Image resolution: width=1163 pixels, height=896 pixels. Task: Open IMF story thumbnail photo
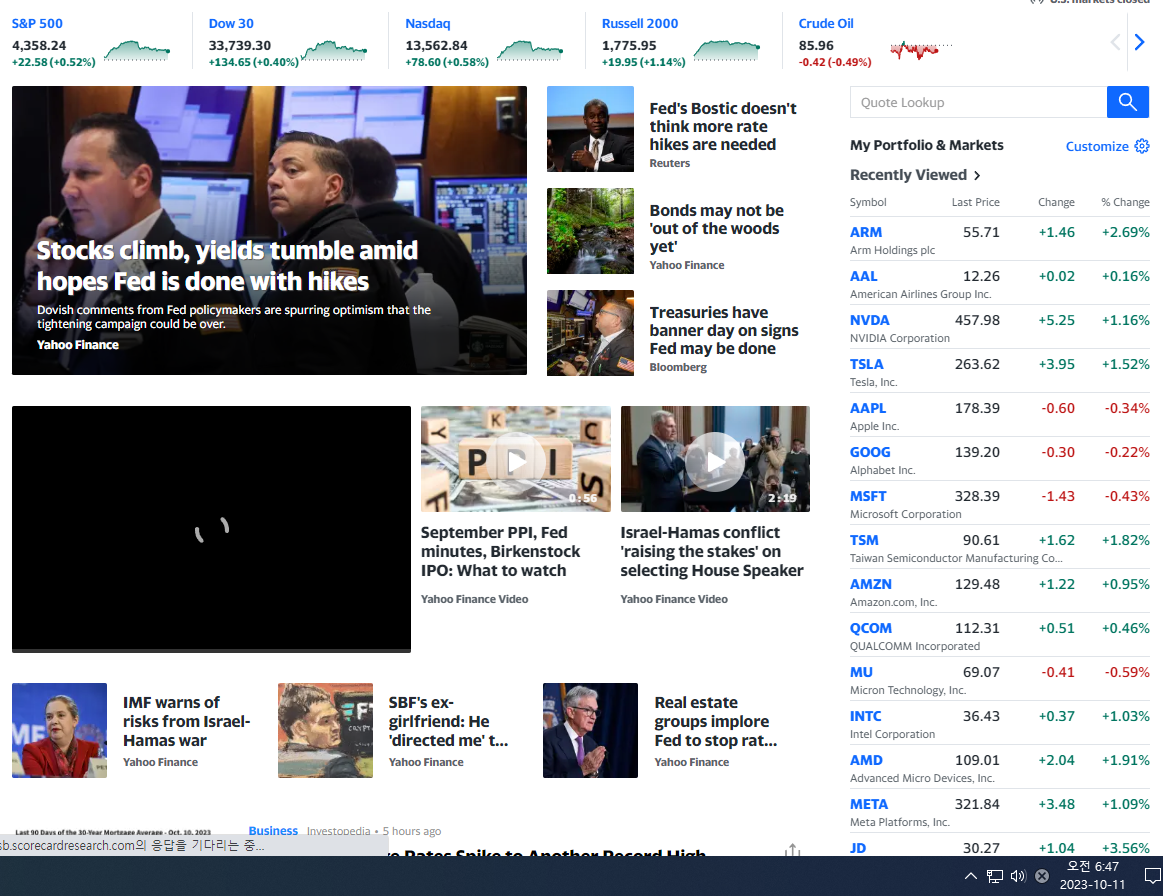59,731
